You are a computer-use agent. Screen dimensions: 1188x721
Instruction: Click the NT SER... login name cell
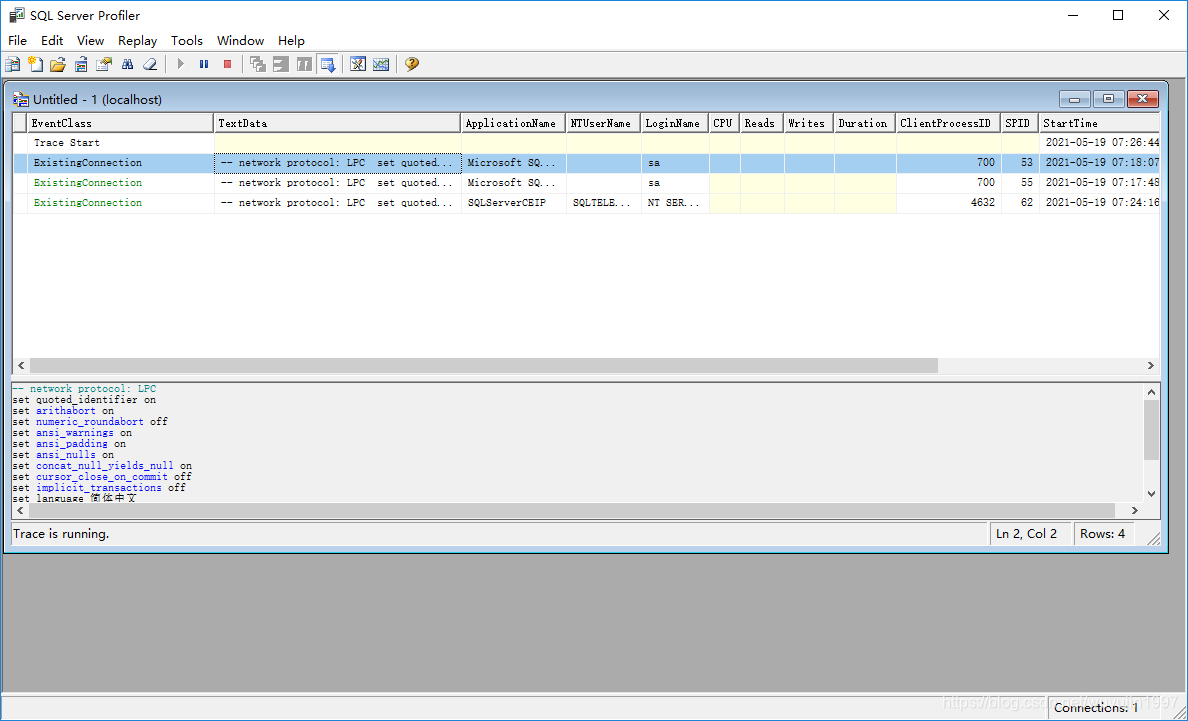pyautogui.click(x=675, y=203)
